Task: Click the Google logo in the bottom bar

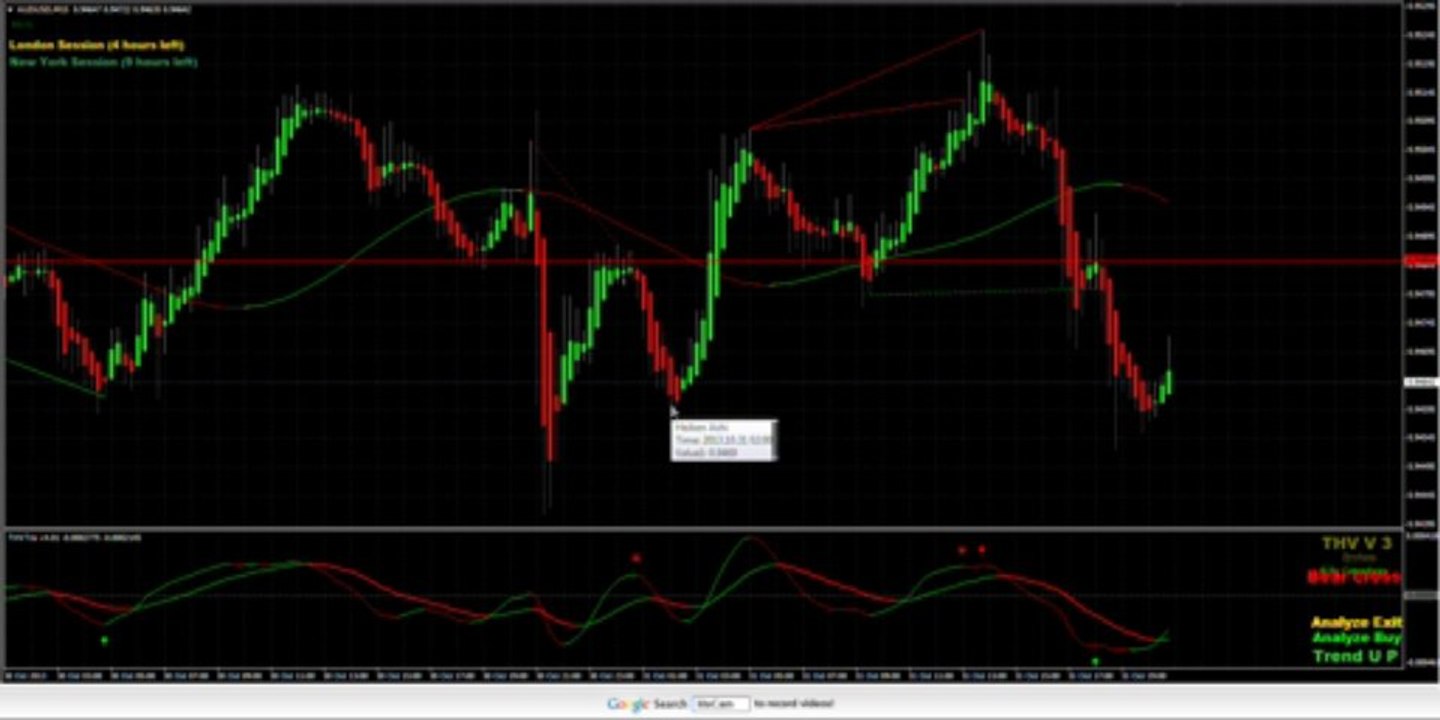Action: point(629,704)
